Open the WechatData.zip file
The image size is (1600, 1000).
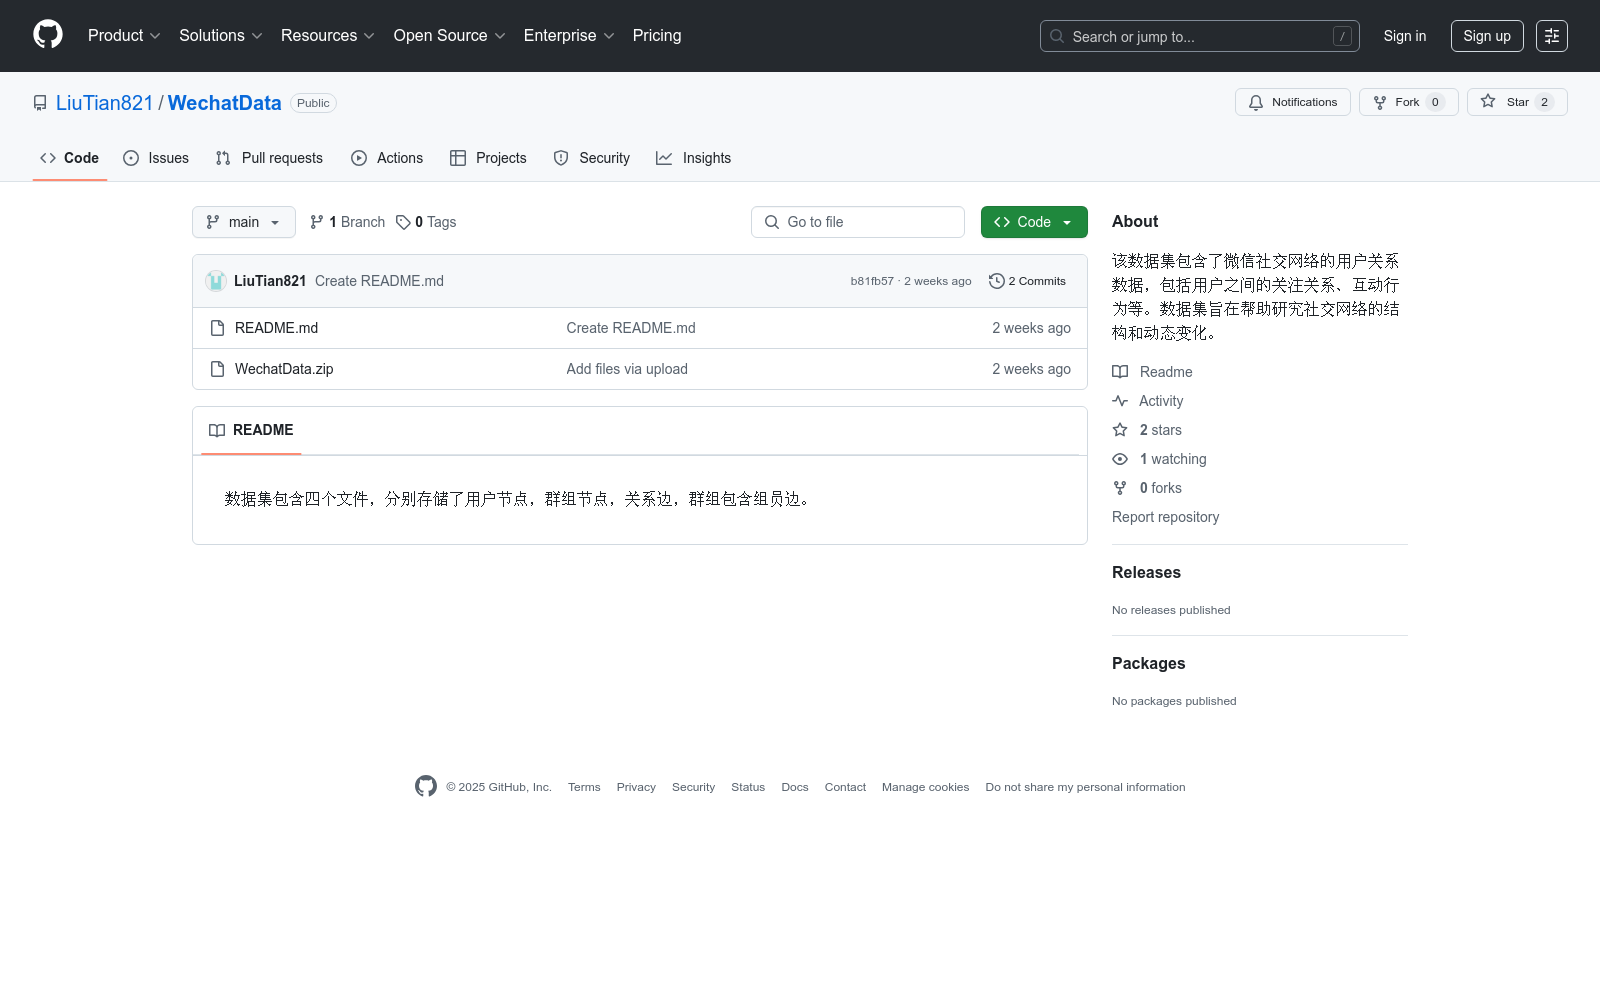[284, 369]
